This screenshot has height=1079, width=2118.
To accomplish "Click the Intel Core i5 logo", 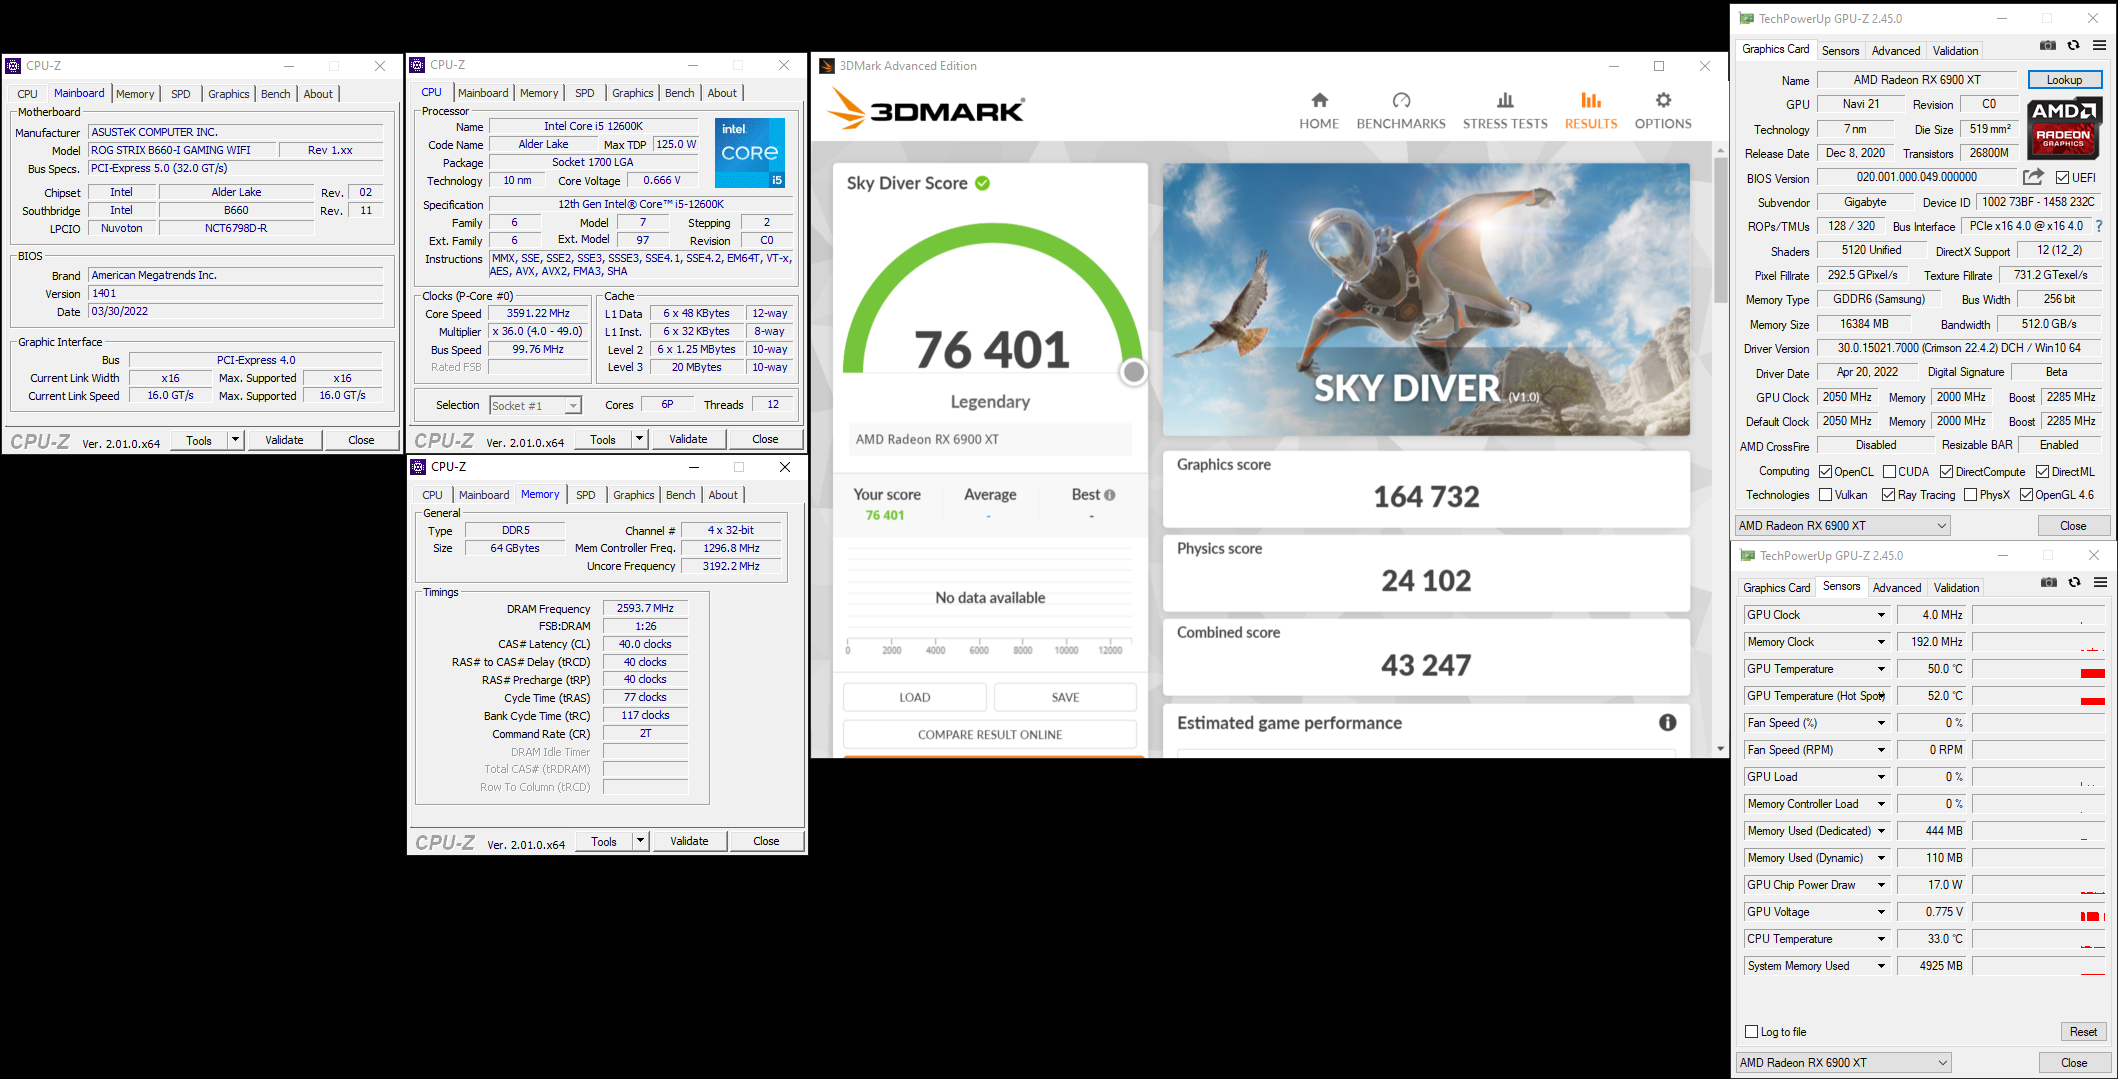I will pyautogui.click(x=750, y=153).
